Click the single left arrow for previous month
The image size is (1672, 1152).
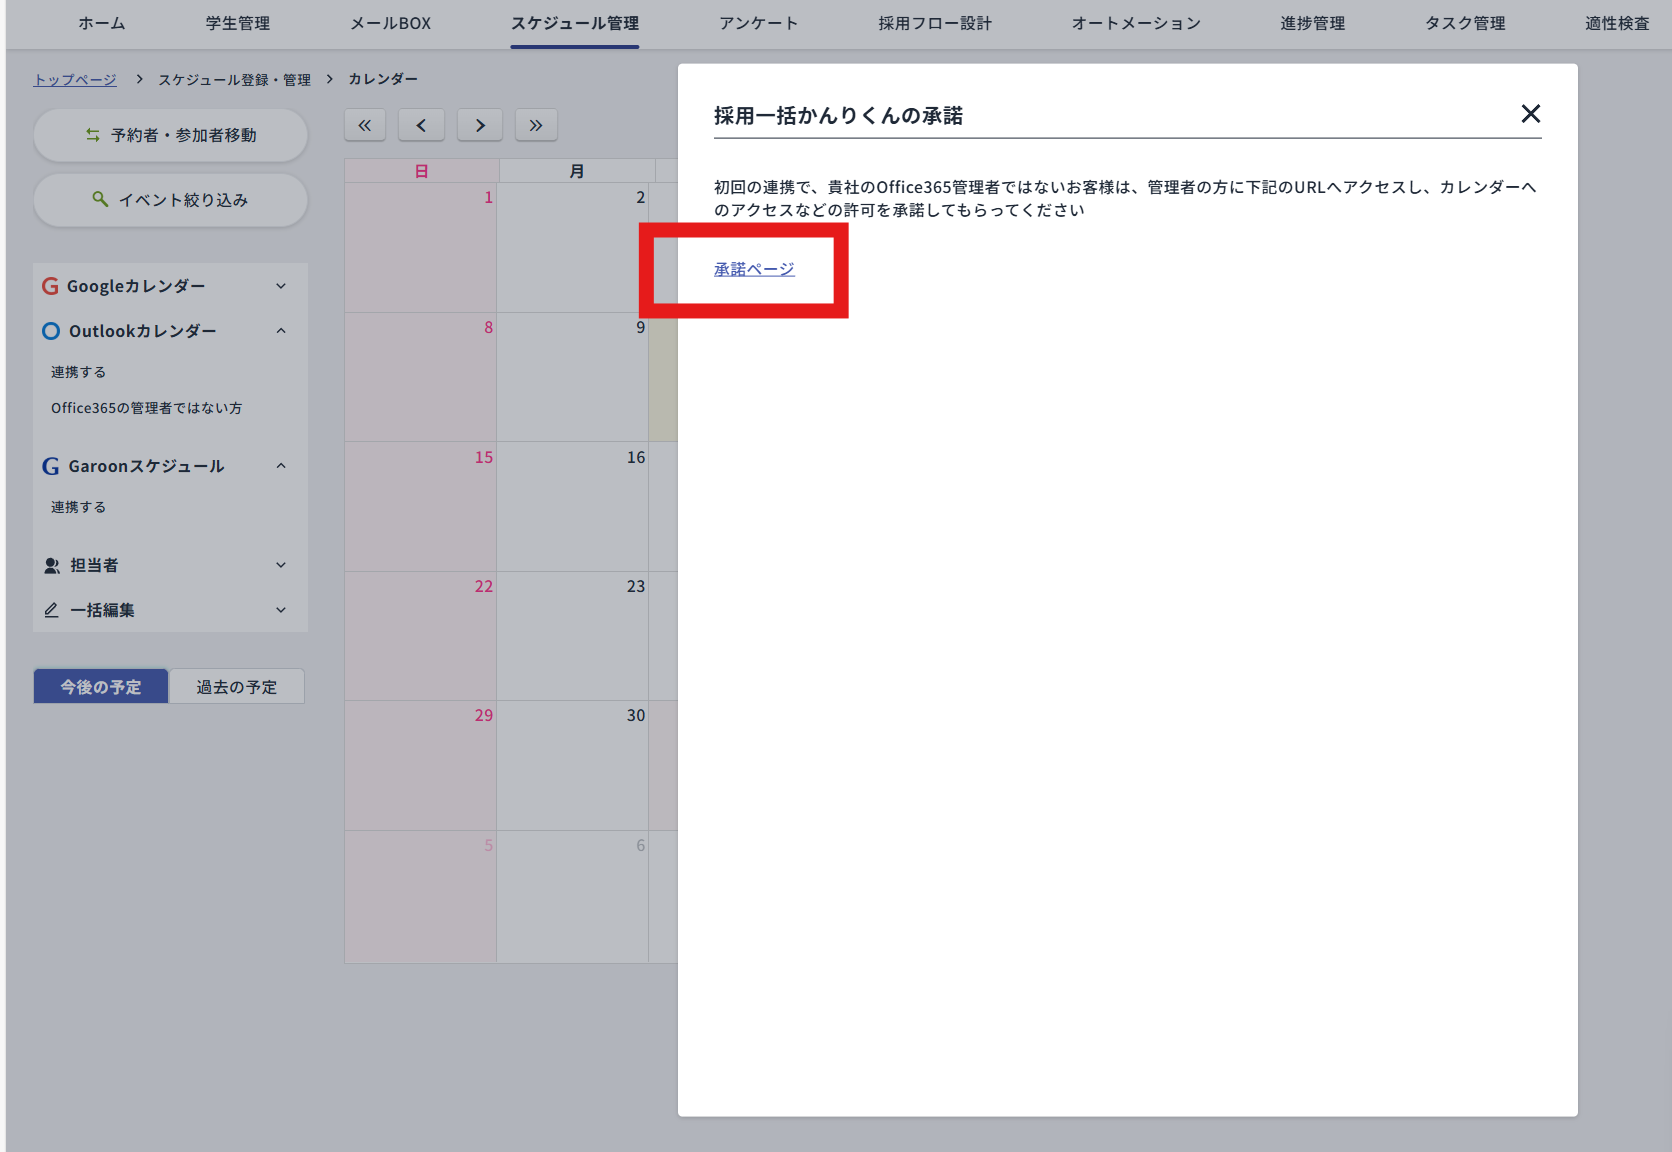[x=421, y=125]
